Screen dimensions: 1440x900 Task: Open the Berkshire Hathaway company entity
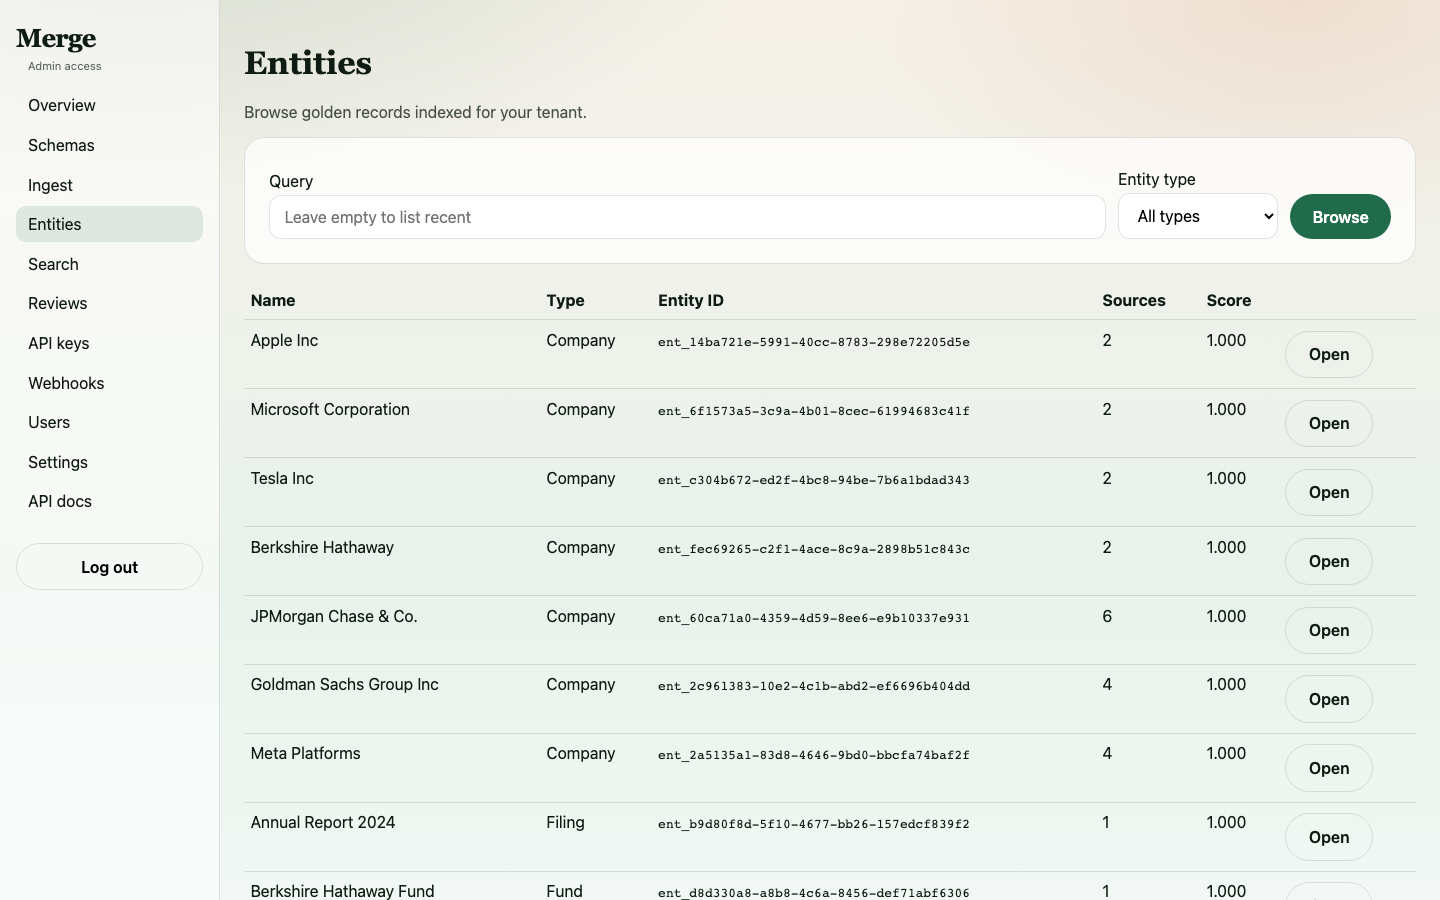click(1328, 561)
